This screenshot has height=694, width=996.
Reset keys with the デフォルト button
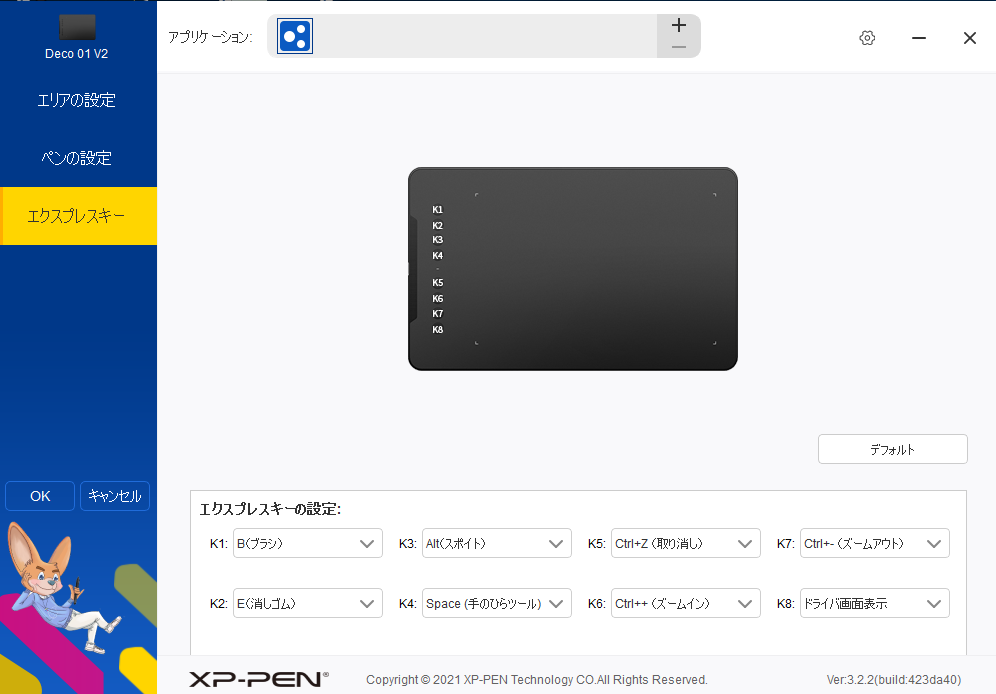(x=892, y=449)
